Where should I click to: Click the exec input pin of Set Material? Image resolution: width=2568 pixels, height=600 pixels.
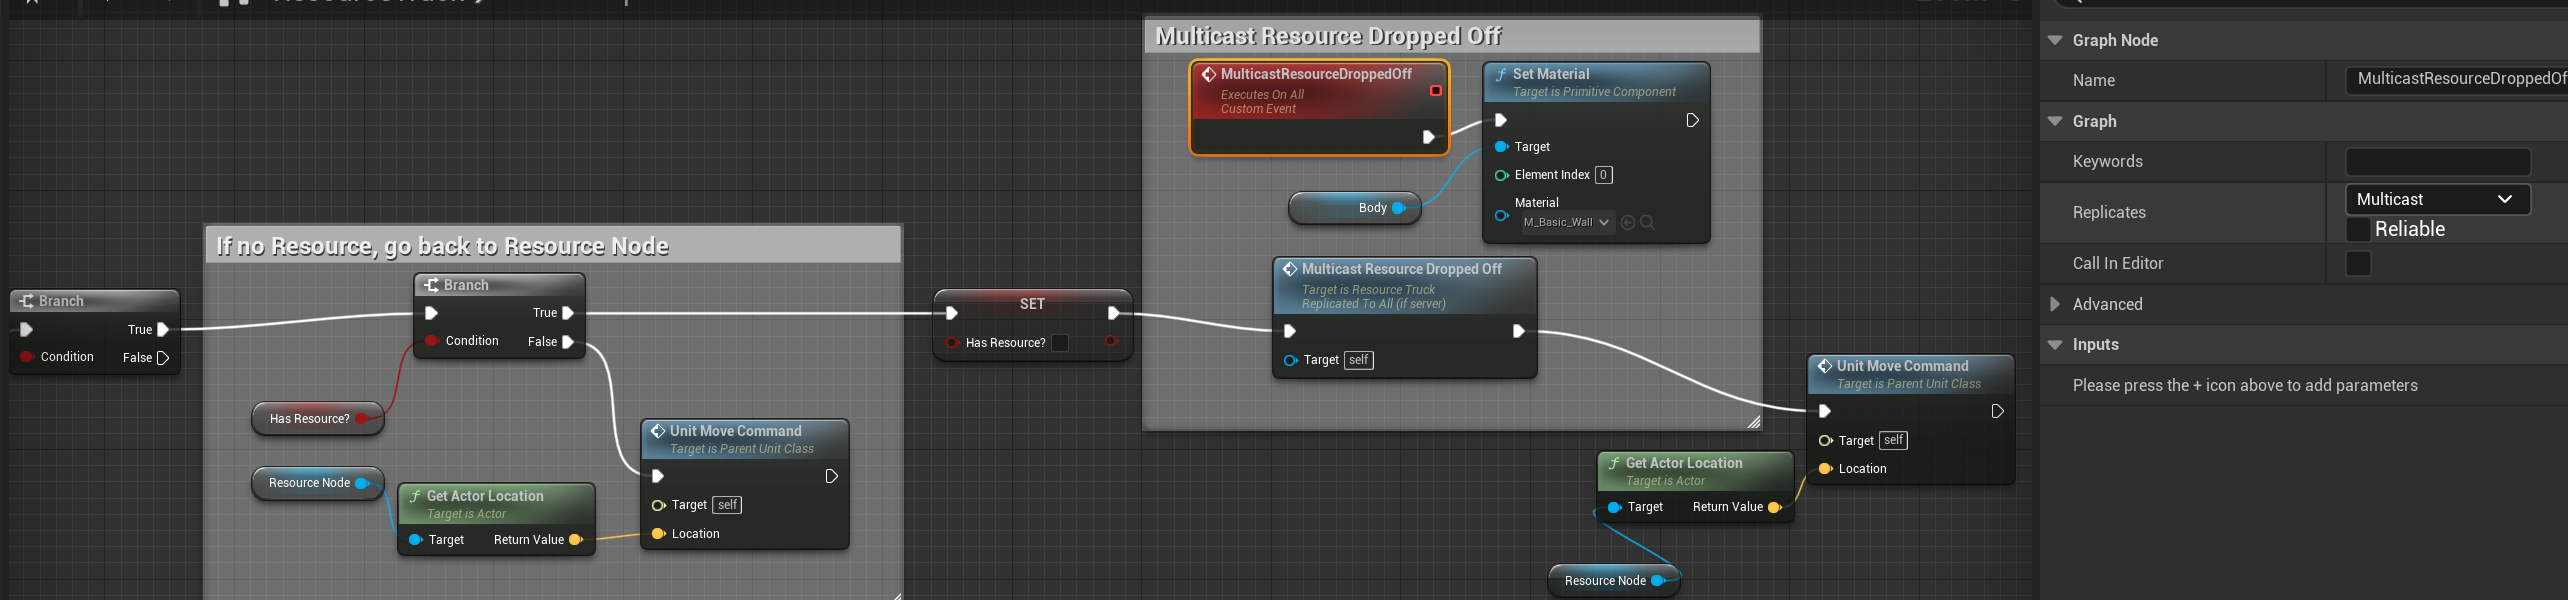(1501, 120)
